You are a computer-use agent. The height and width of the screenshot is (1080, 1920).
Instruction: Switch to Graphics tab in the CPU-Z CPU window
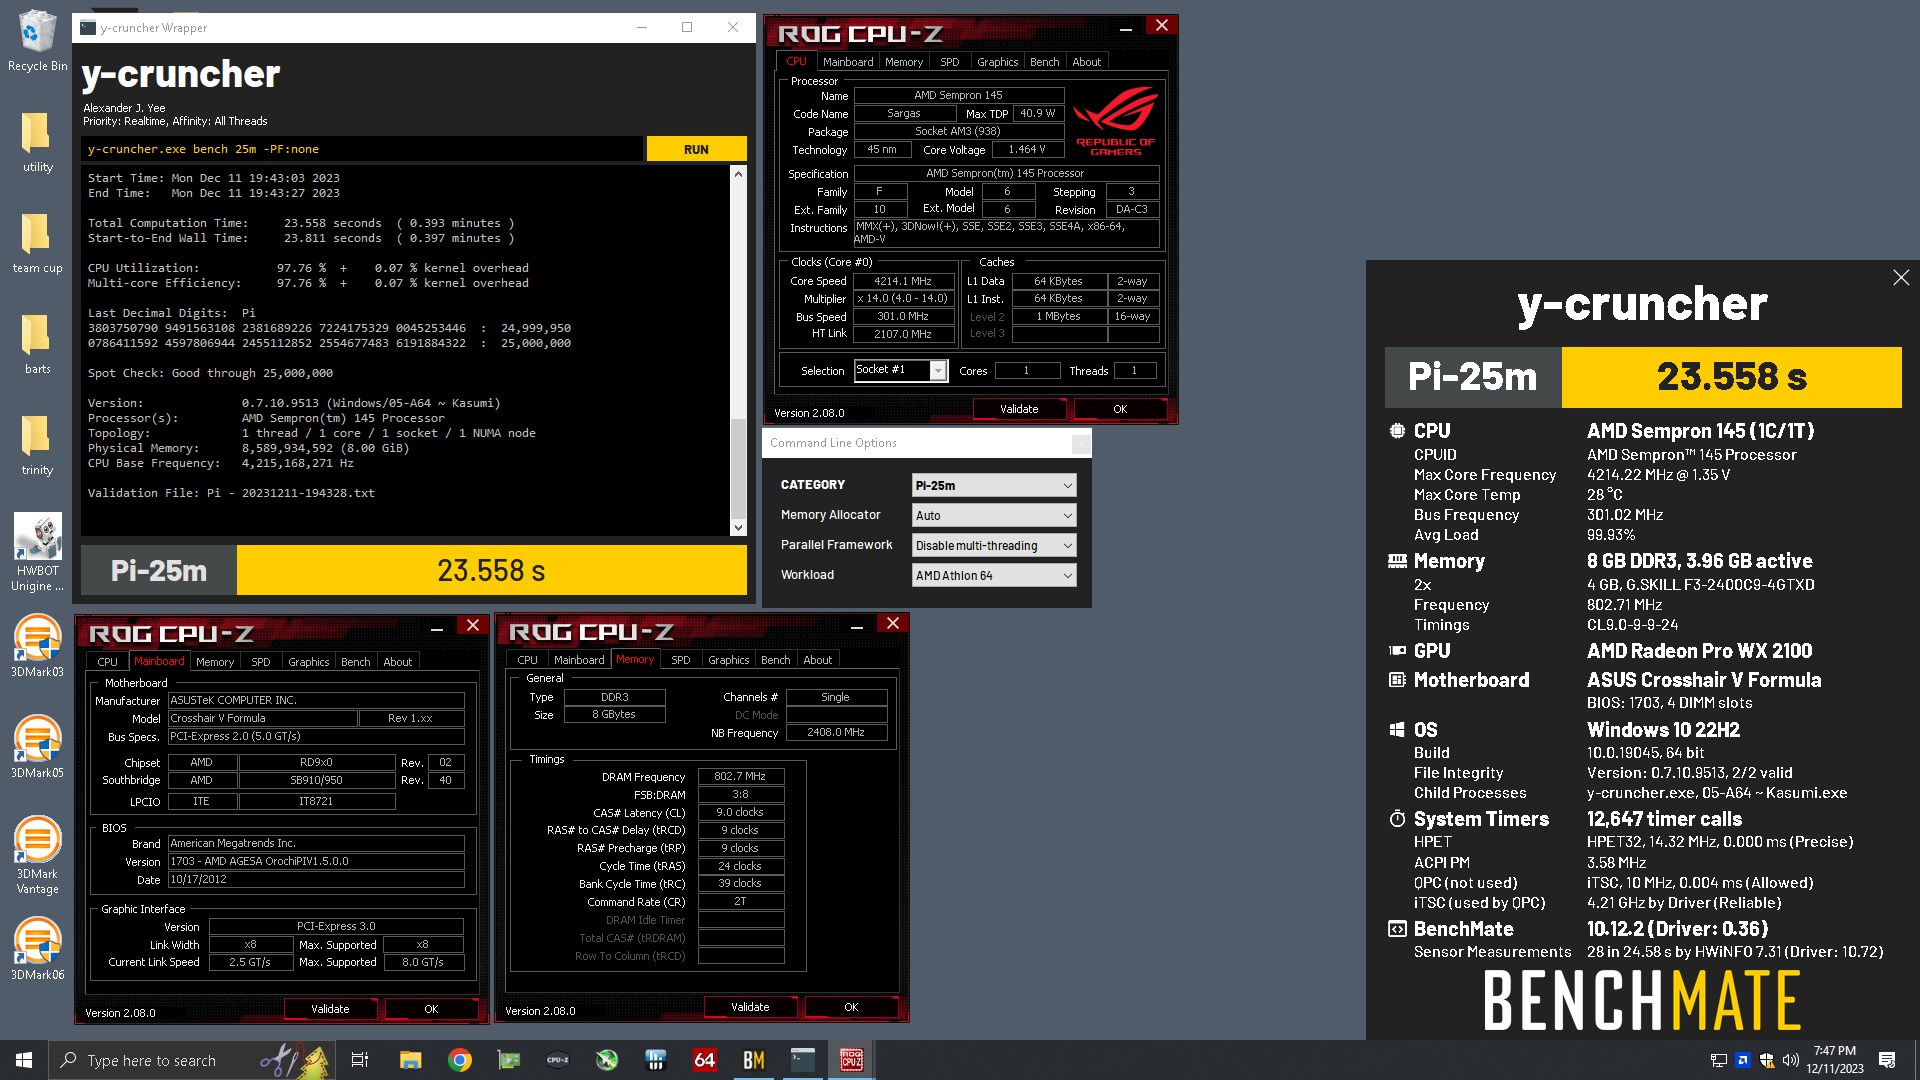tap(998, 62)
